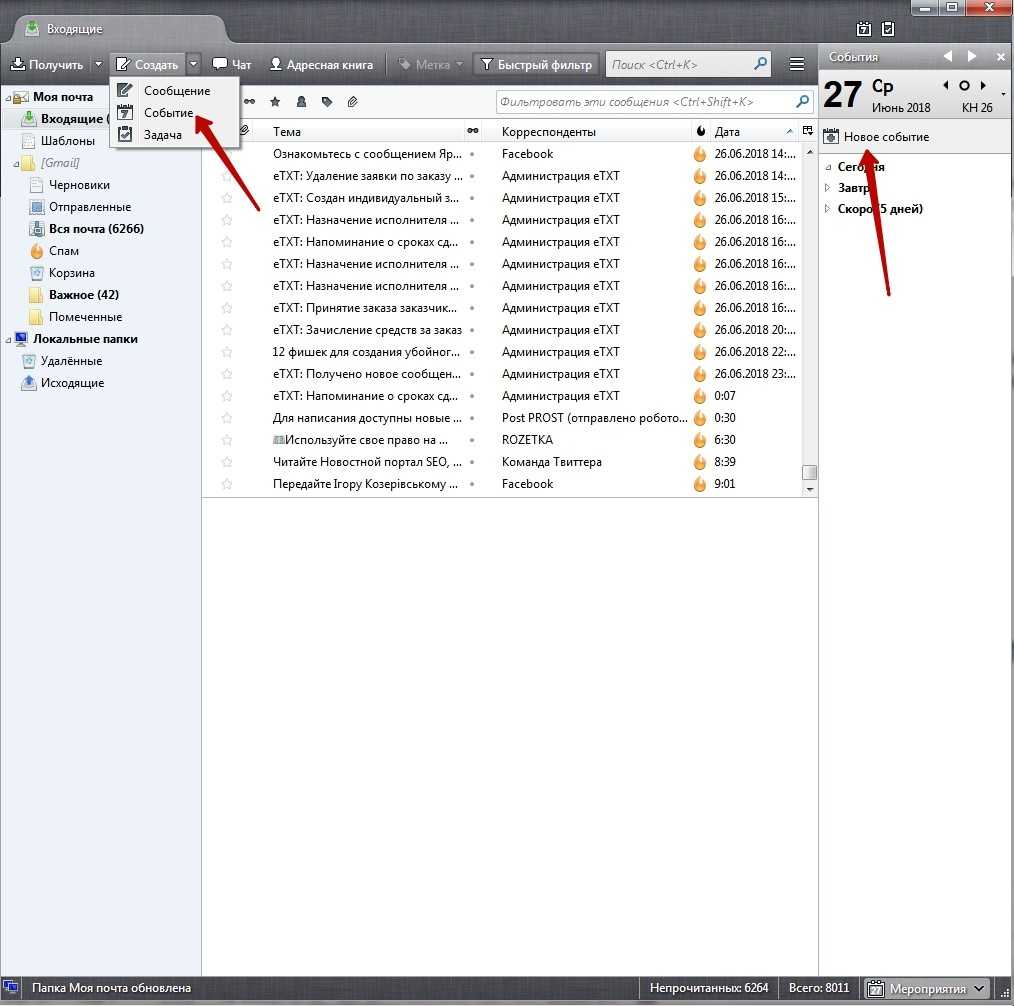Open Получить dropdown arrow
The width and height of the screenshot is (1014, 1006).
point(98,65)
